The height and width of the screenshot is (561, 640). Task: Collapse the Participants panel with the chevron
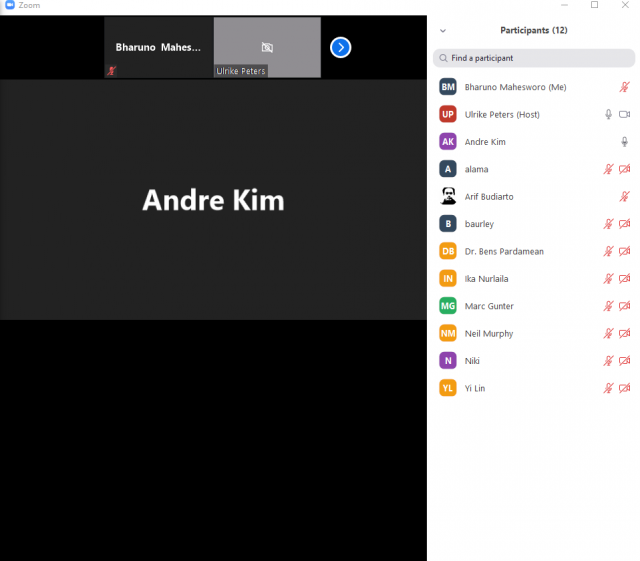tap(443, 31)
